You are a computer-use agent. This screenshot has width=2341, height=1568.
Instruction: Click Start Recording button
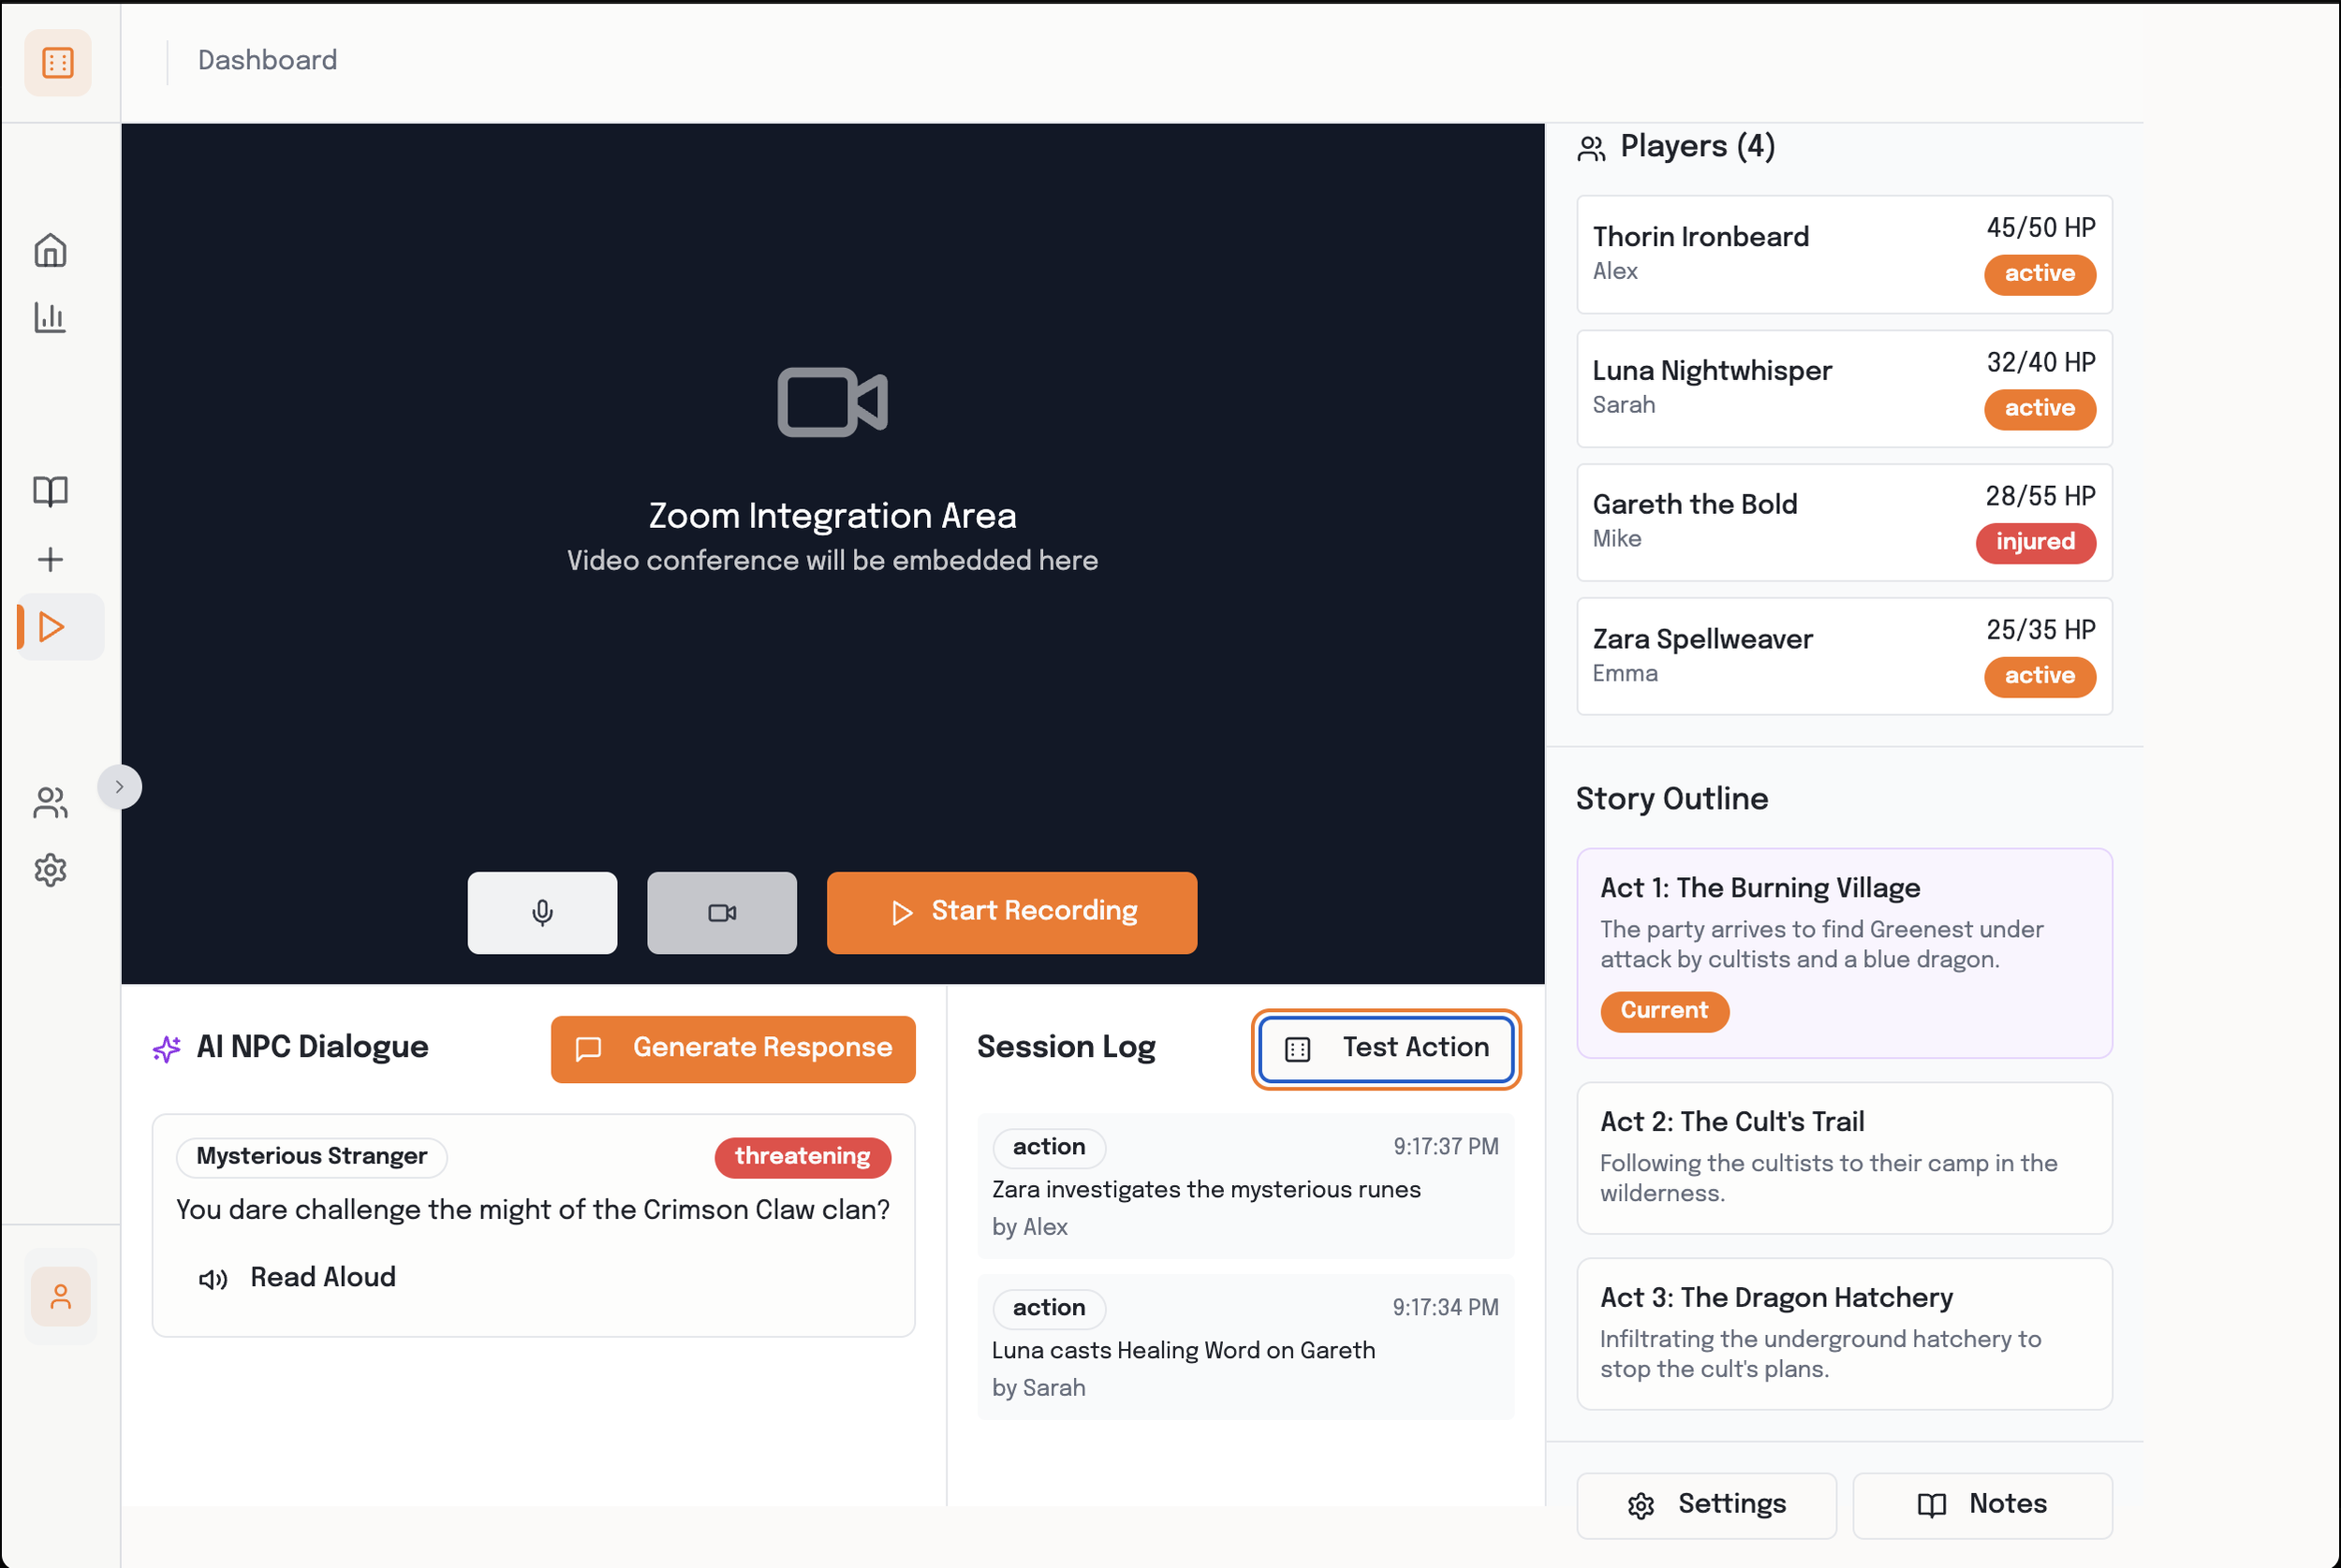pos(1011,912)
